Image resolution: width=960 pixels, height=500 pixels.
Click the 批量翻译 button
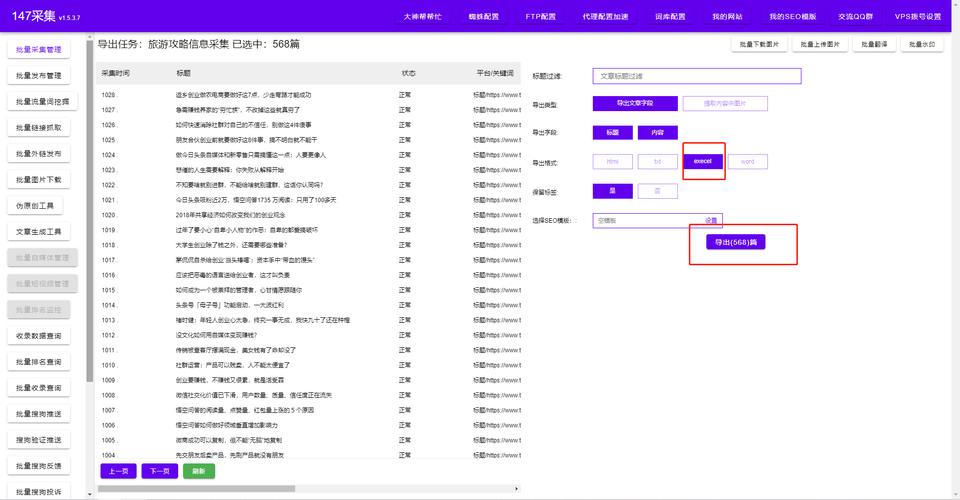(872, 45)
